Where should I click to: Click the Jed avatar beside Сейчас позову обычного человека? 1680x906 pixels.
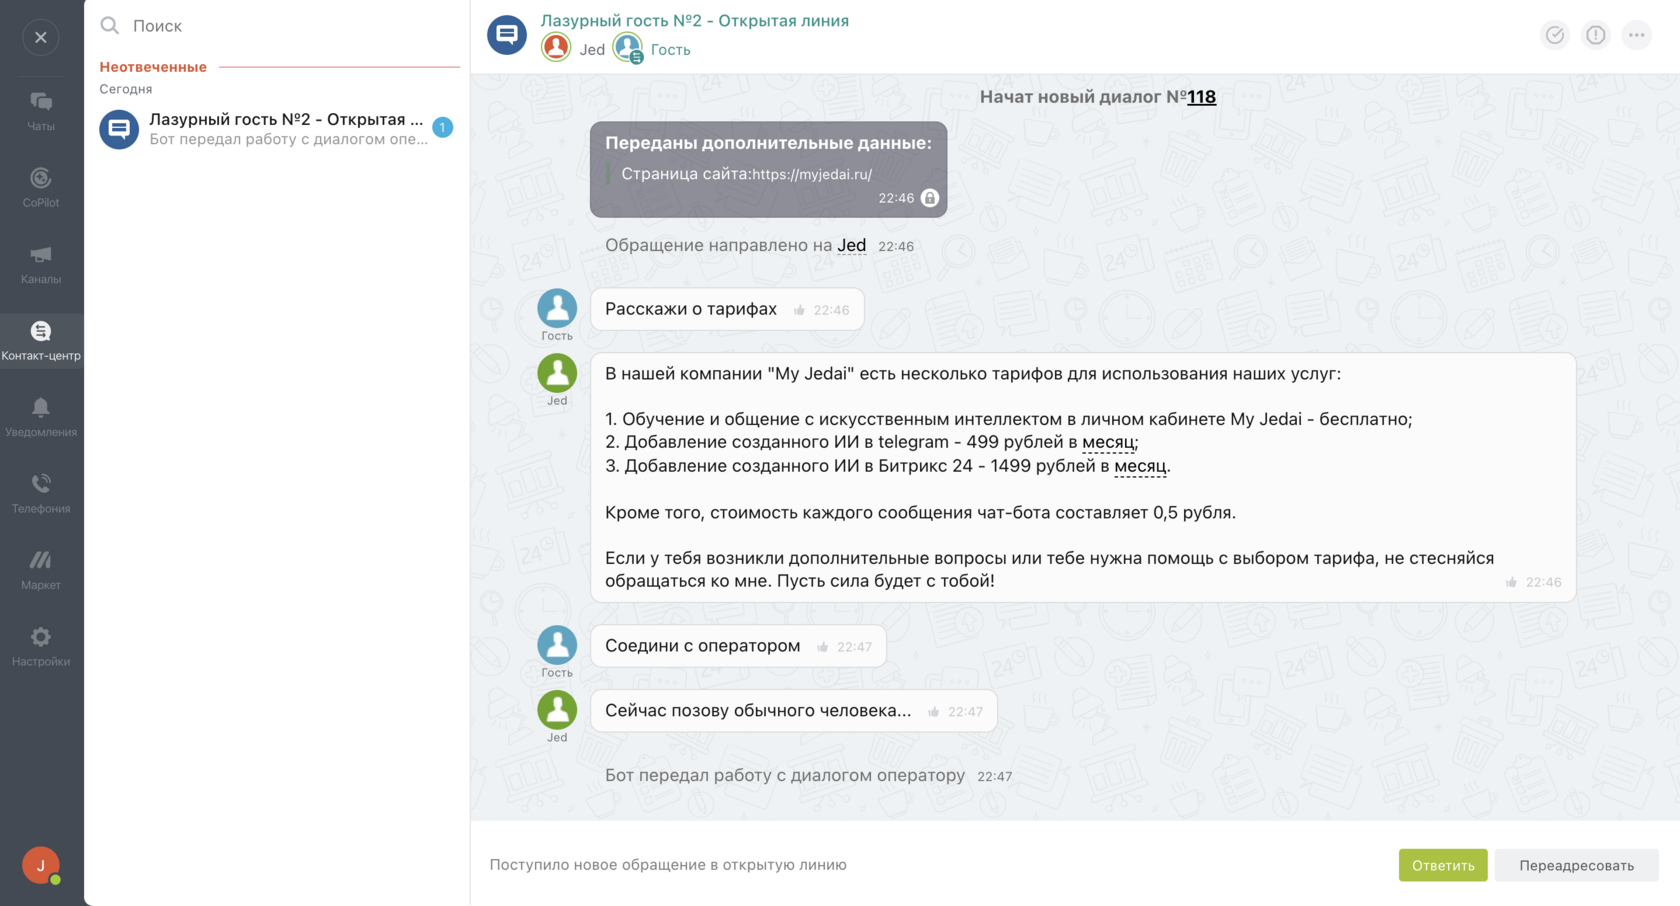coord(557,710)
